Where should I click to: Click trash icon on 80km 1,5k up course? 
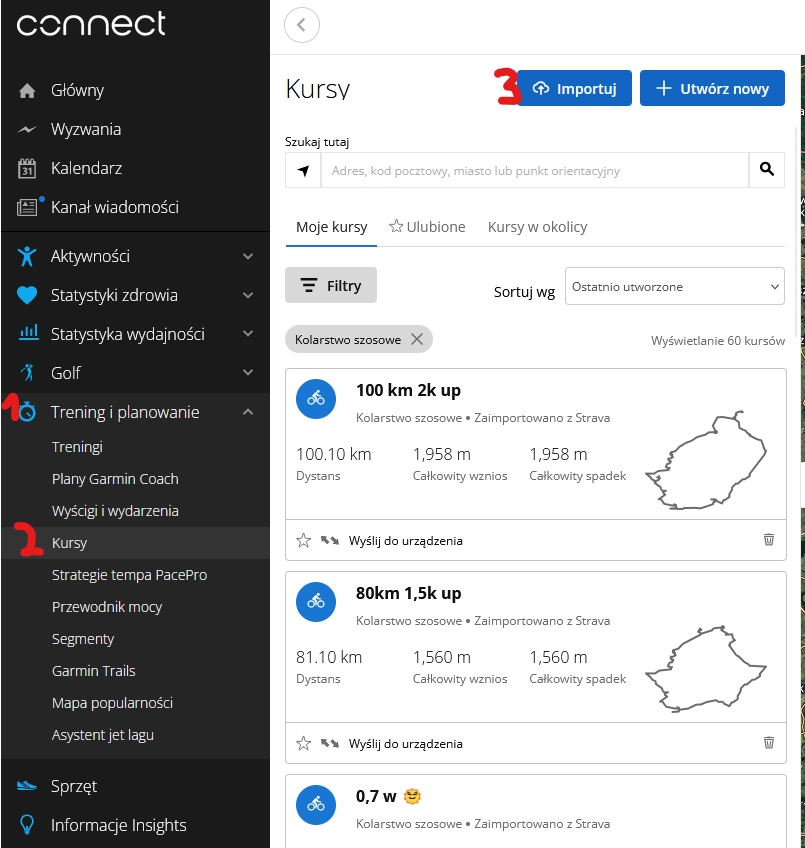[x=768, y=743]
